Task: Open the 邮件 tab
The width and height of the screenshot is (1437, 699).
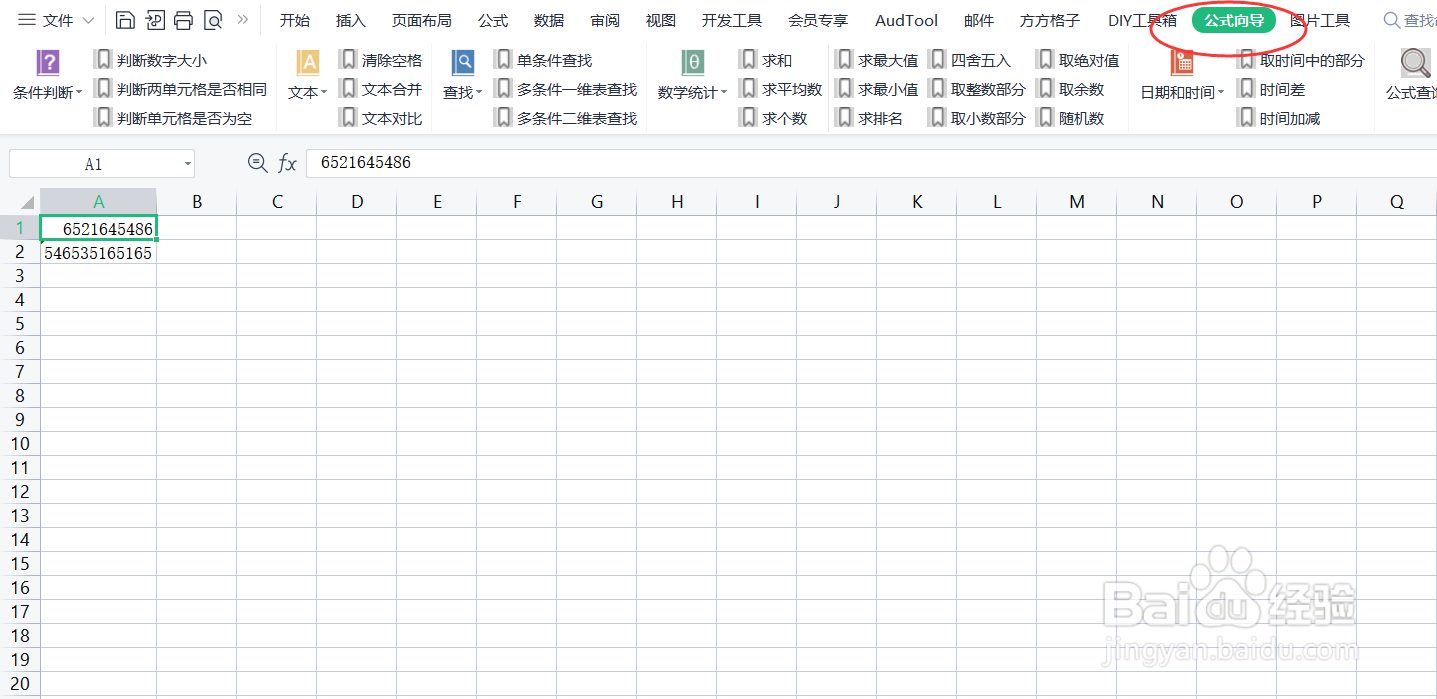Action: click(x=979, y=20)
